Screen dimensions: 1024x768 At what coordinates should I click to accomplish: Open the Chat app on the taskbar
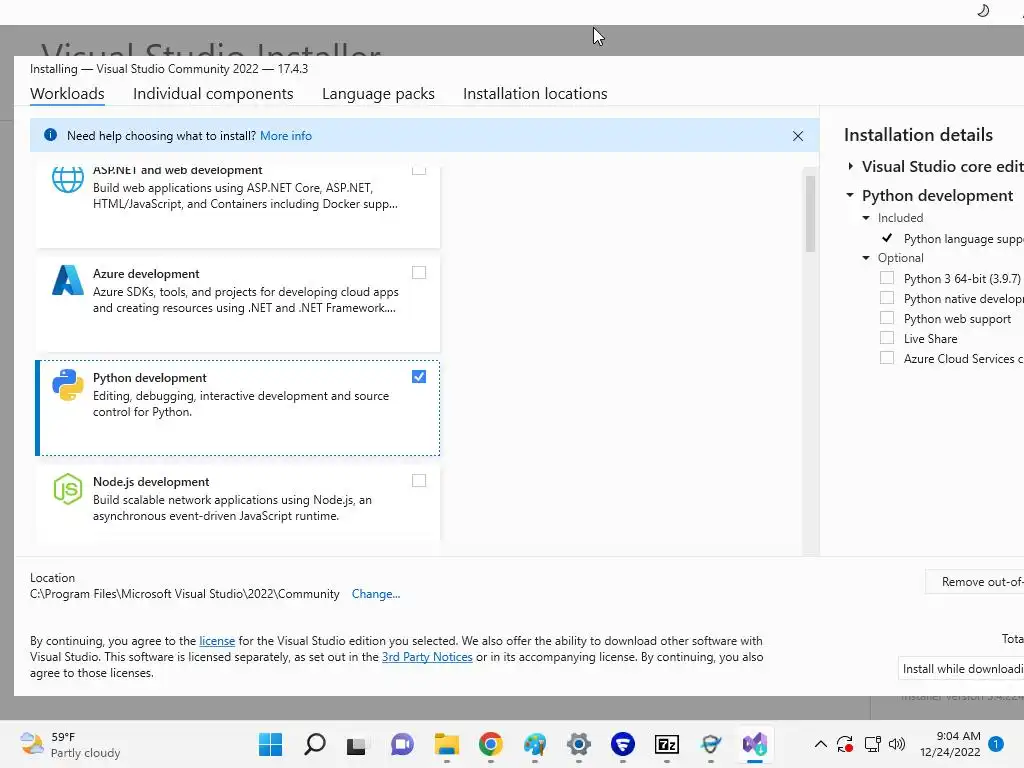[x=402, y=744]
